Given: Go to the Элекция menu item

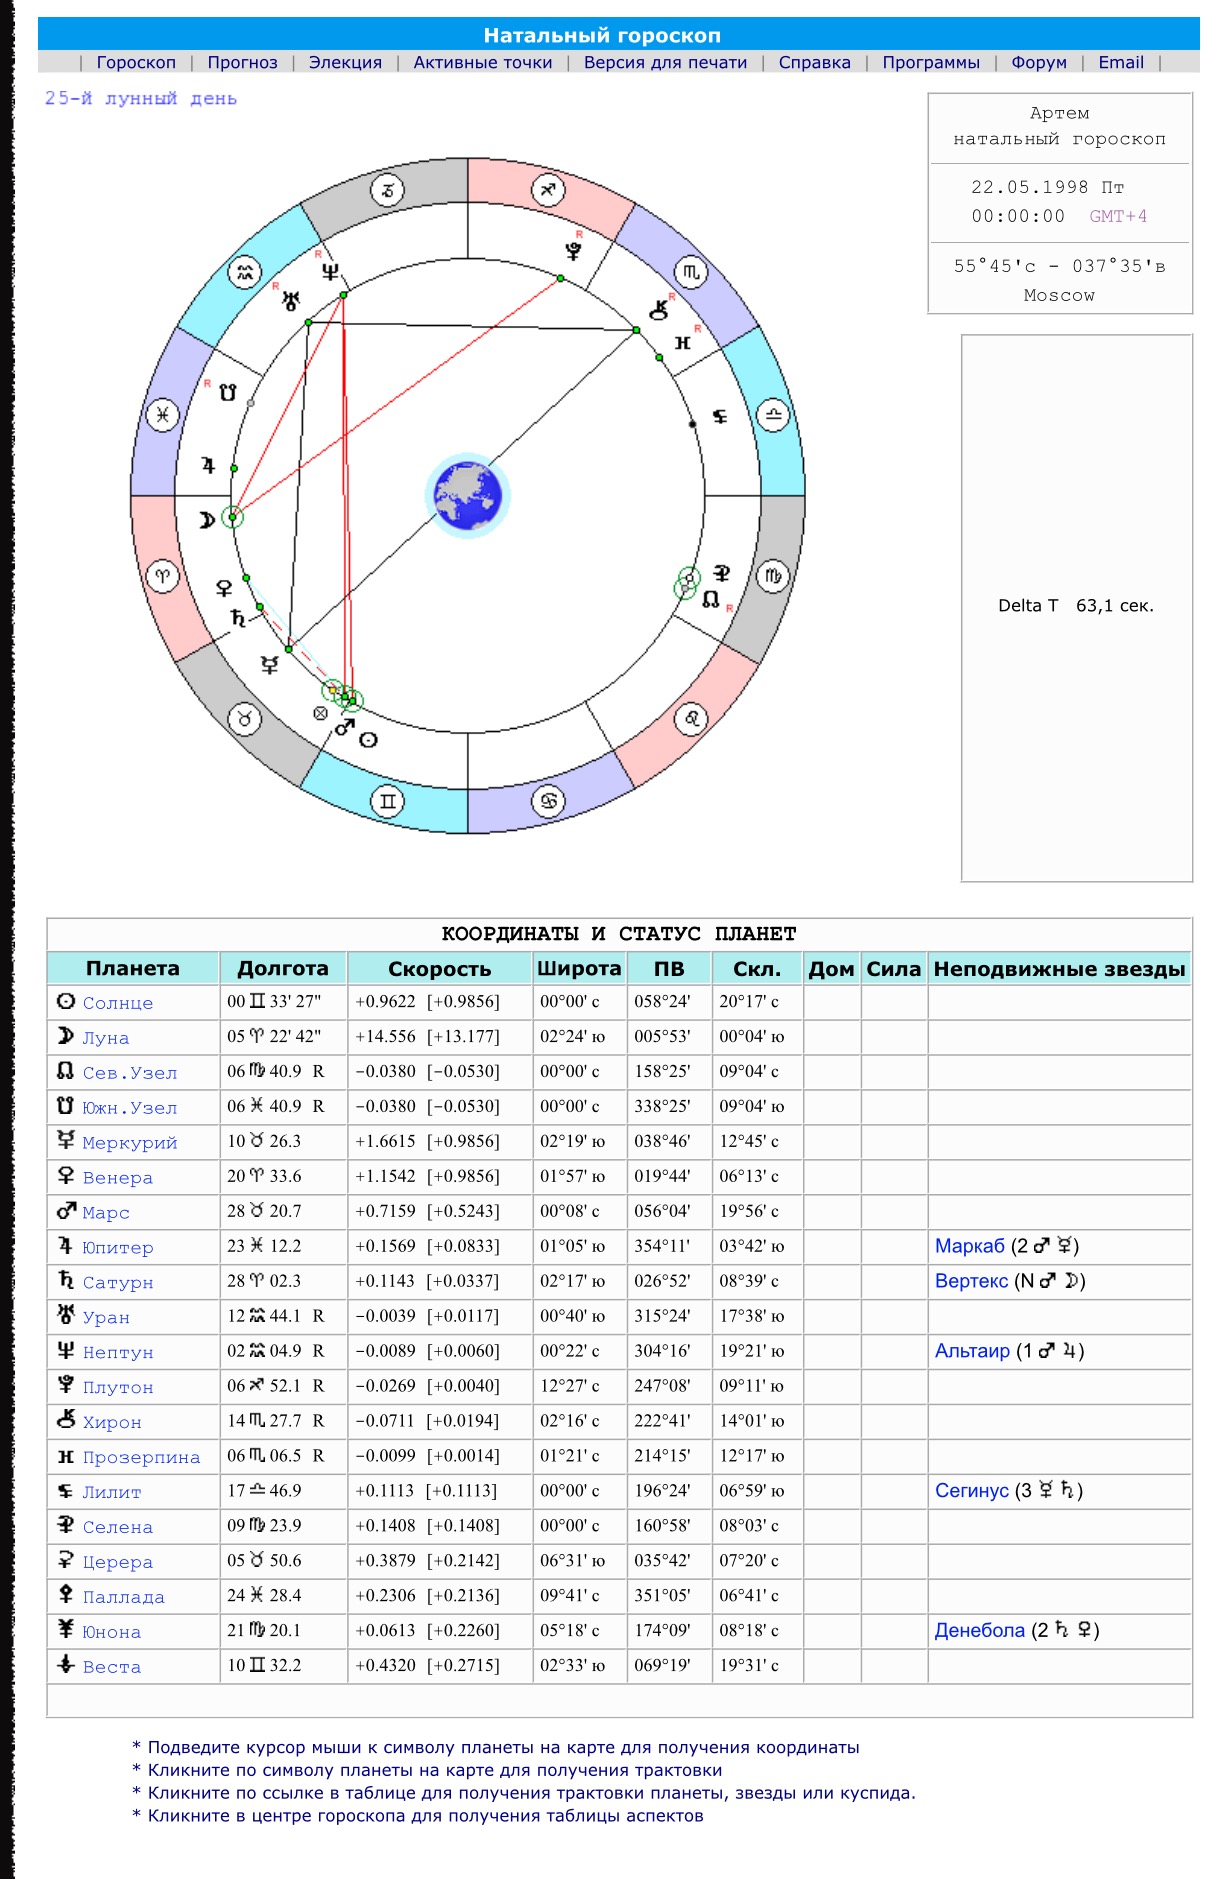Looking at the screenshot, I should pyautogui.click(x=345, y=62).
